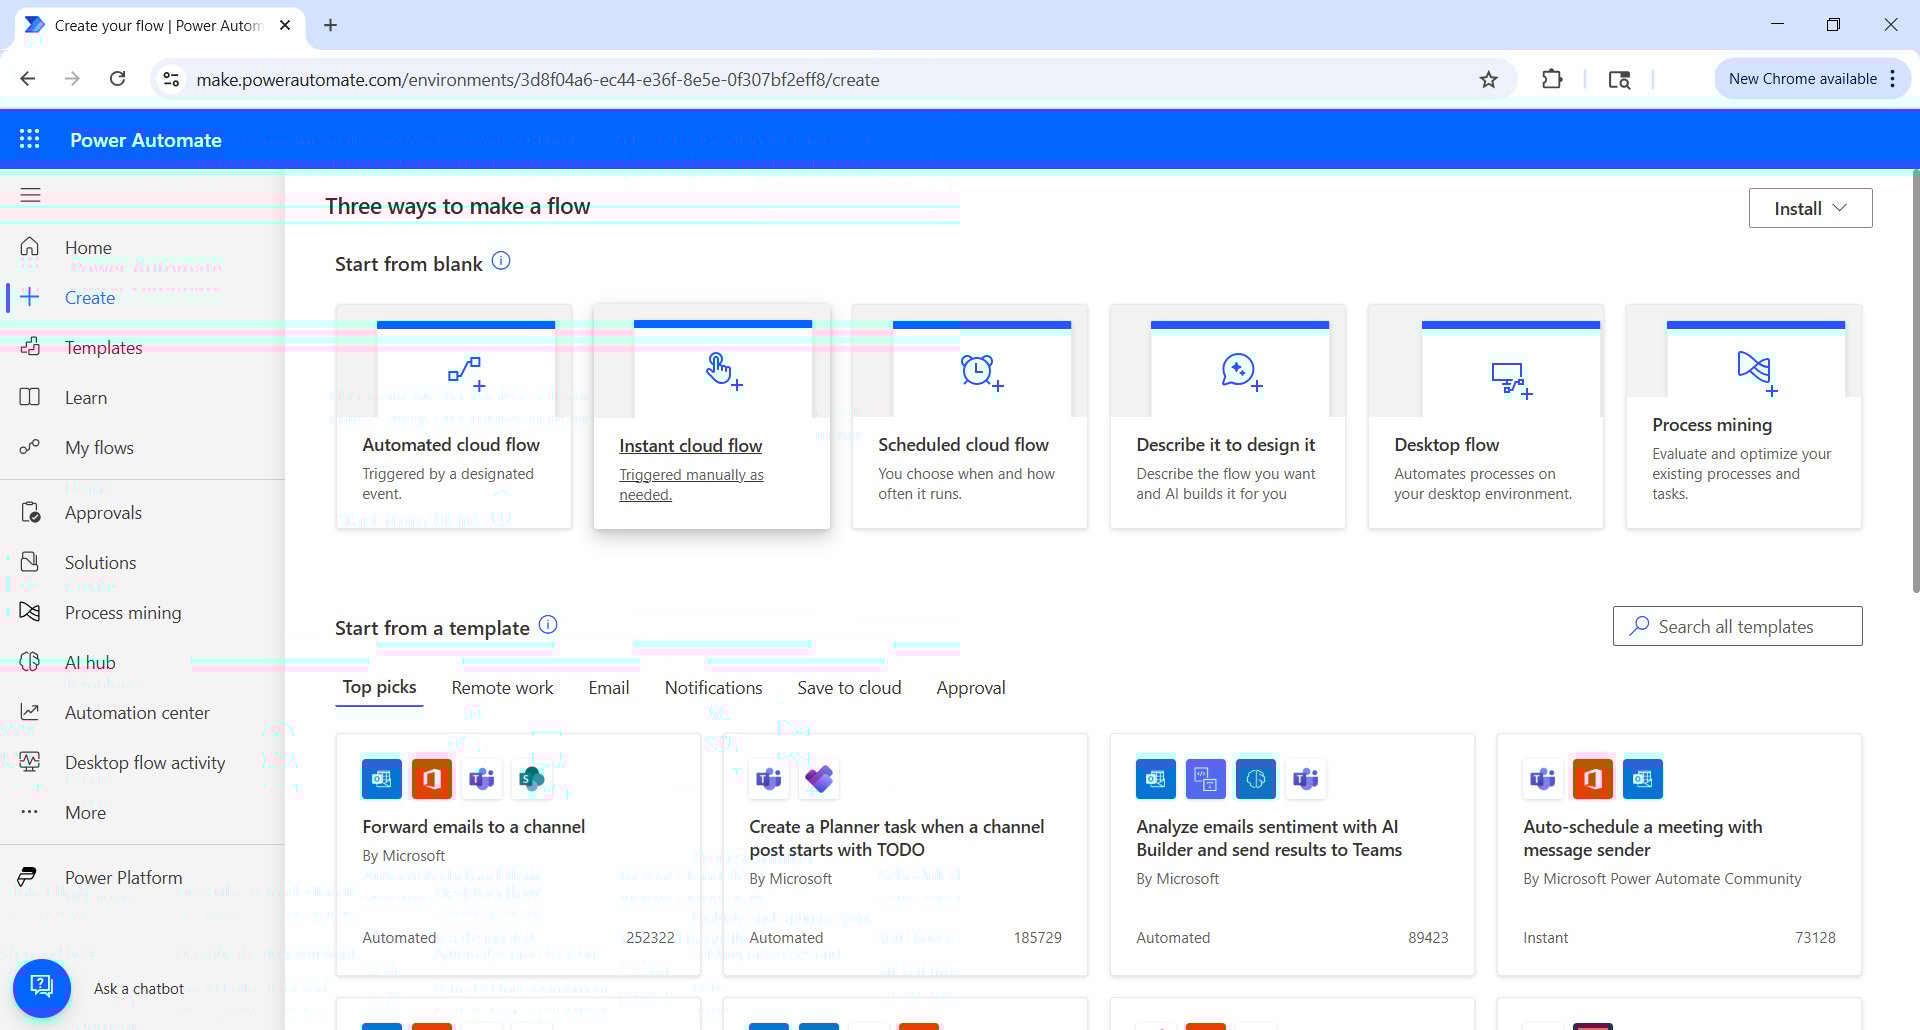Click the Describe it to design it icon

(x=1241, y=371)
